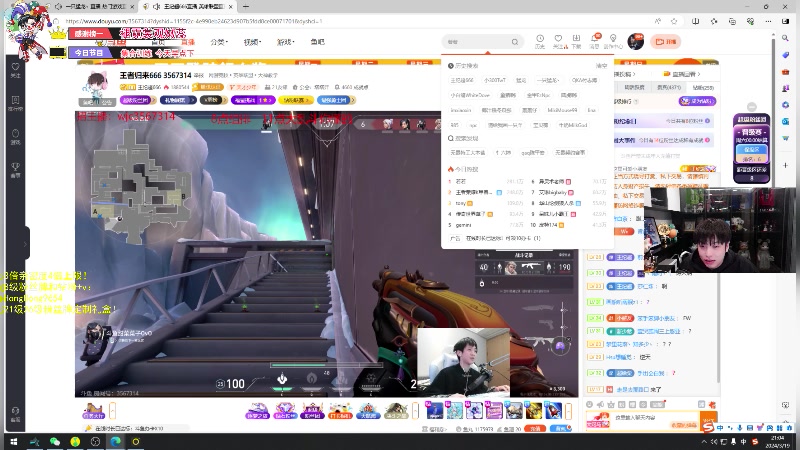Click Microsoft Edge icon in taskbar
The height and width of the screenshot is (450, 800).
click(x=116, y=442)
